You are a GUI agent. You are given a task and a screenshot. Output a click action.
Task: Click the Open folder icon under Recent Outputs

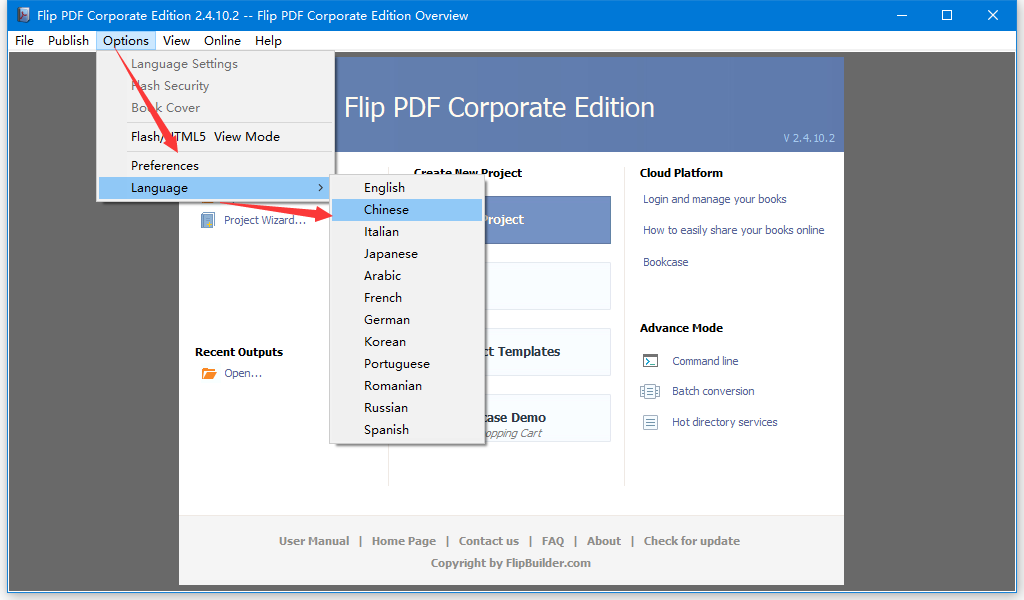click(x=209, y=373)
